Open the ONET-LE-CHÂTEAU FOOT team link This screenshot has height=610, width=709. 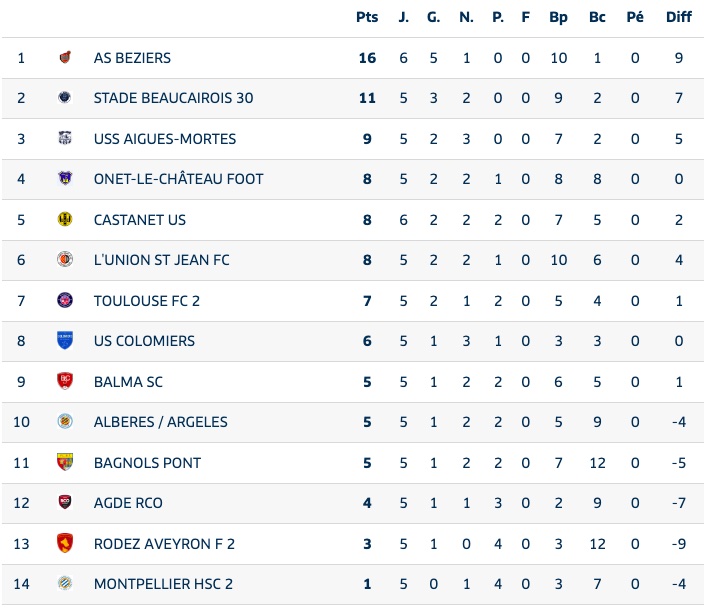(178, 179)
